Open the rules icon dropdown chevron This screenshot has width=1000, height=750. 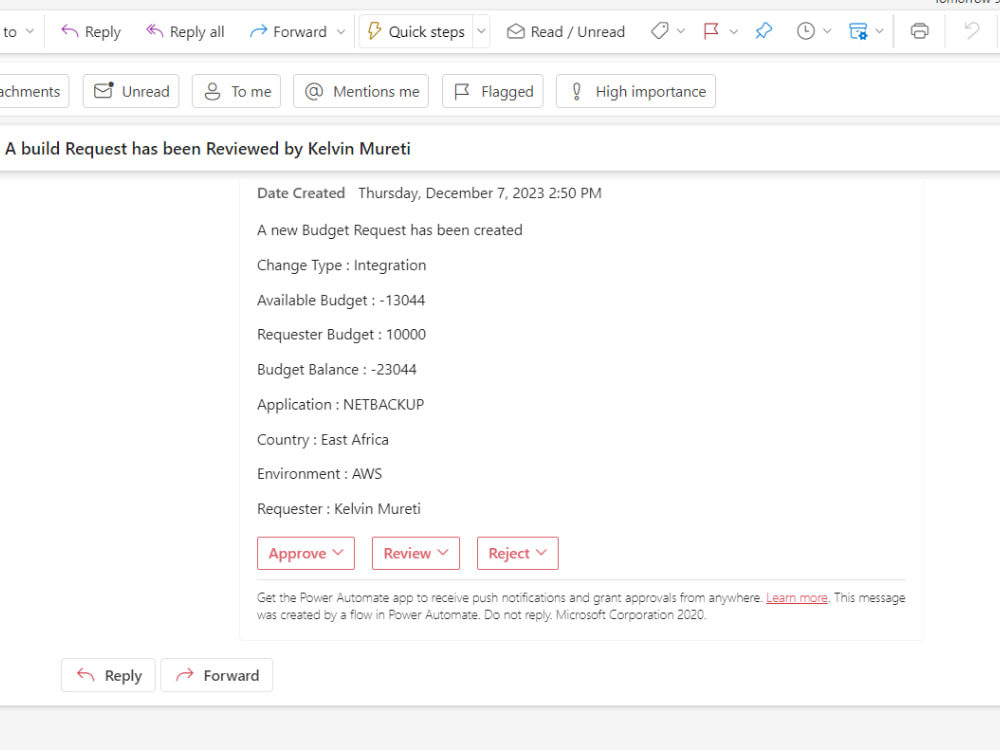click(x=879, y=31)
